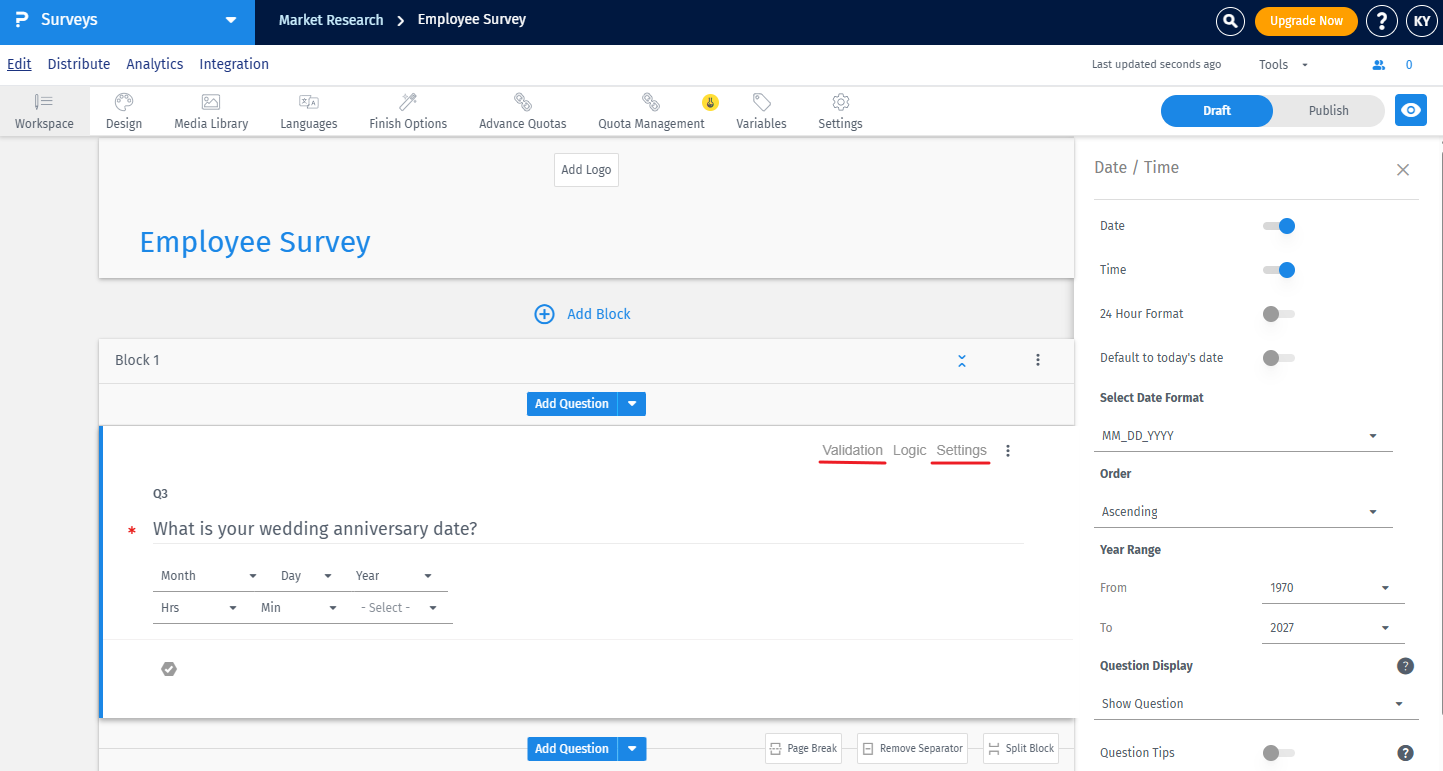Collapse Block 1 with chevron icon
1443x771 pixels.
coord(962,360)
